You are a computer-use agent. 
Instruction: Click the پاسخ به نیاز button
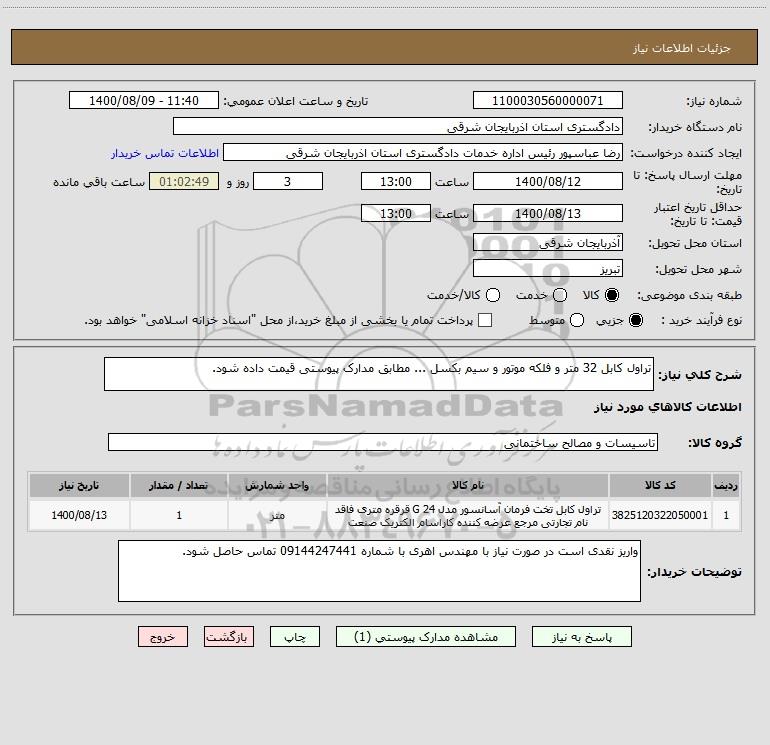(x=582, y=637)
